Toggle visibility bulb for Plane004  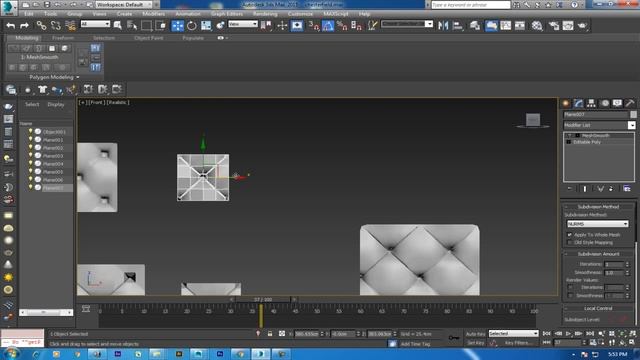[30, 163]
